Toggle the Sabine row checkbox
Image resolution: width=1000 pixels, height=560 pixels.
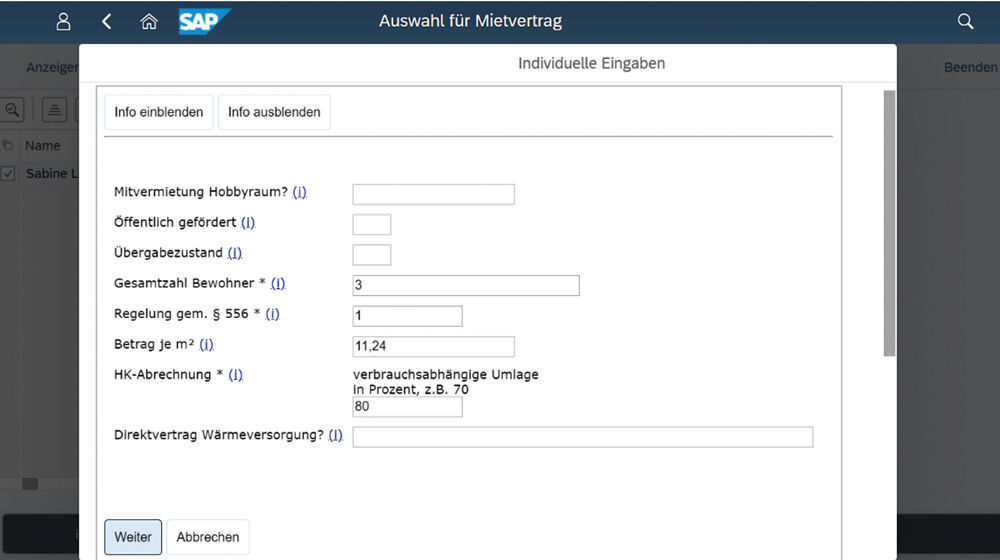pyautogui.click(x=8, y=173)
